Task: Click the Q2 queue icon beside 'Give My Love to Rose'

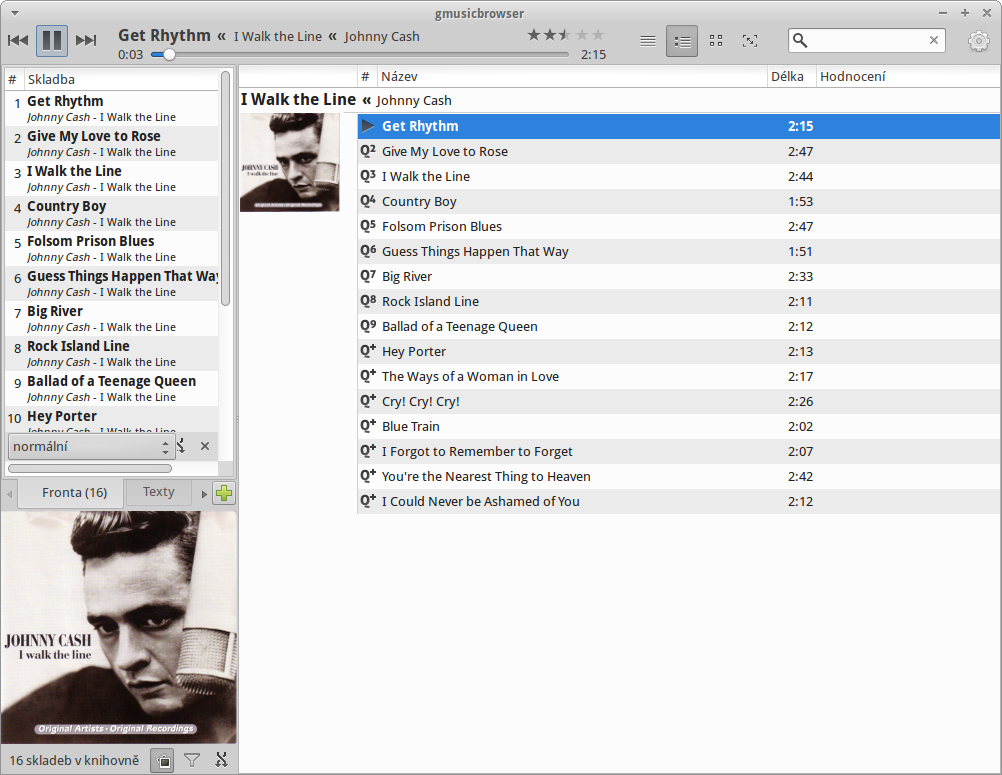Action: [368, 151]
